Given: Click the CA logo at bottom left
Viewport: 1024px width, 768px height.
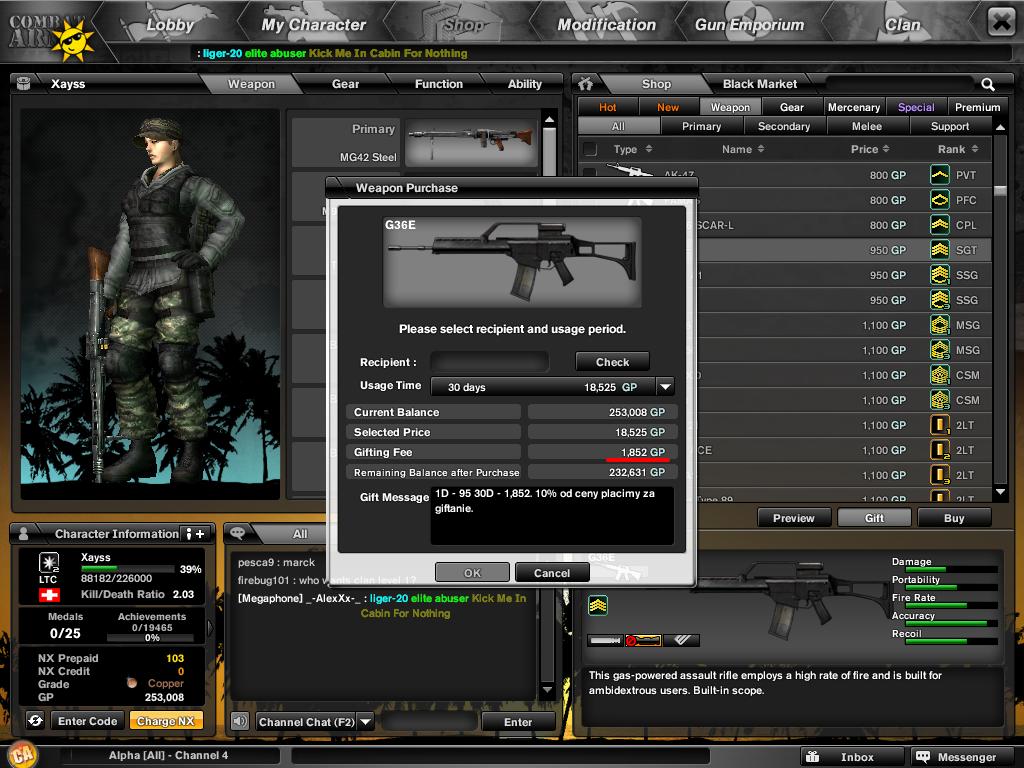Looking at the screenshot, I should (x=22, y=756).
